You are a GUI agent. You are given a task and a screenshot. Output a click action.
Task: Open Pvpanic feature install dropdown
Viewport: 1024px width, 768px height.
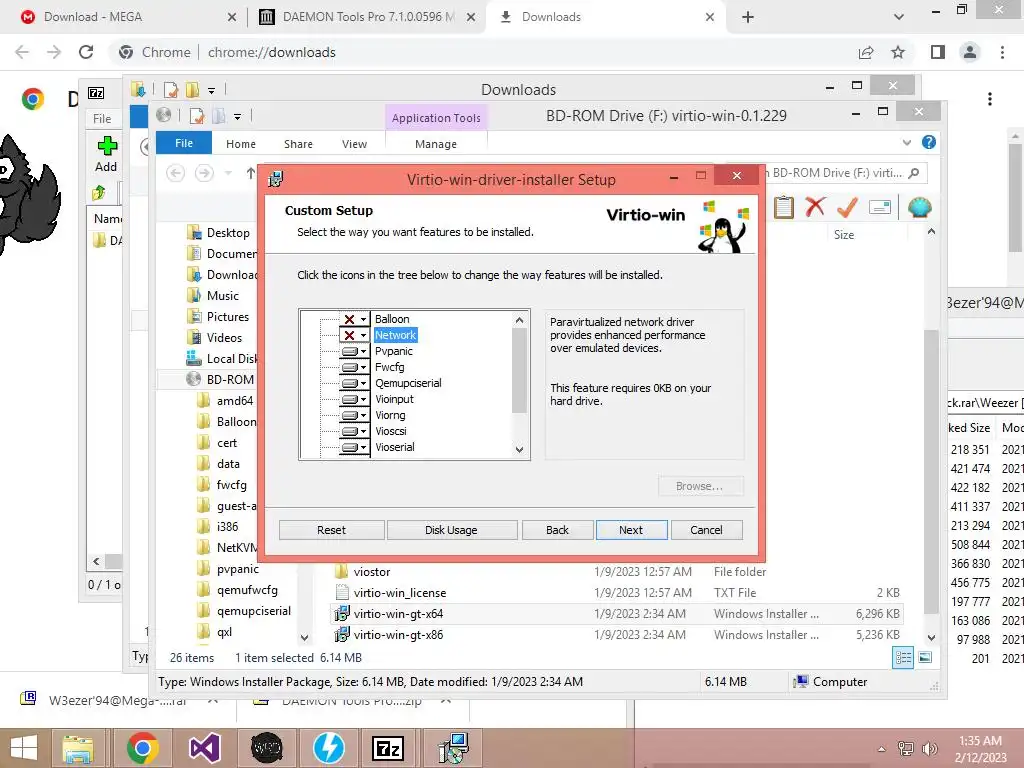[x=355, y=351]
